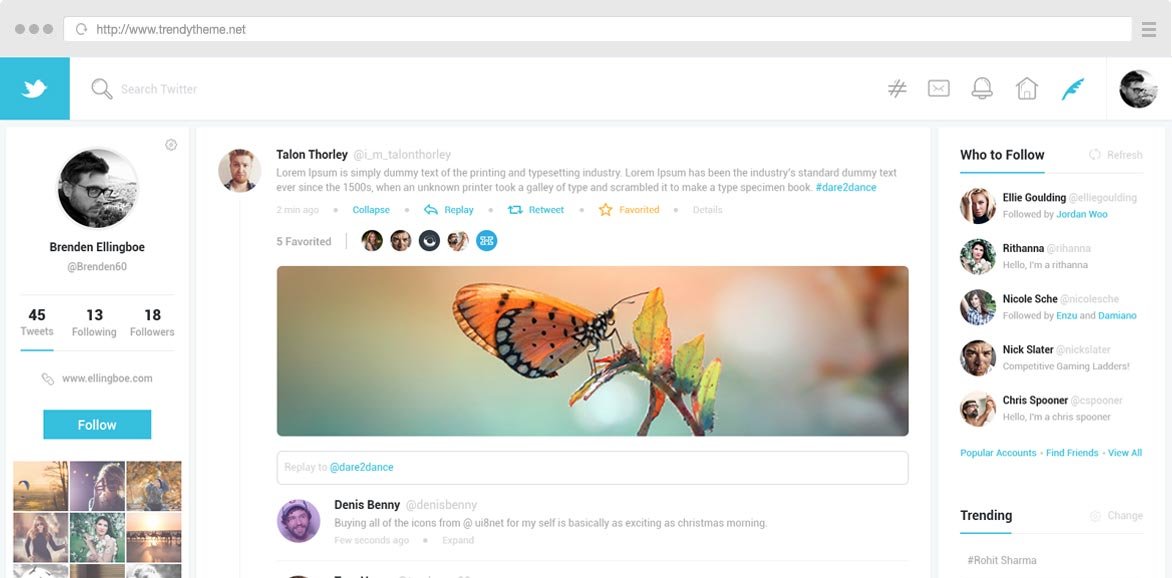
Task: Expand Denis Benny's tweet
Action: click(x=458, y=540)
